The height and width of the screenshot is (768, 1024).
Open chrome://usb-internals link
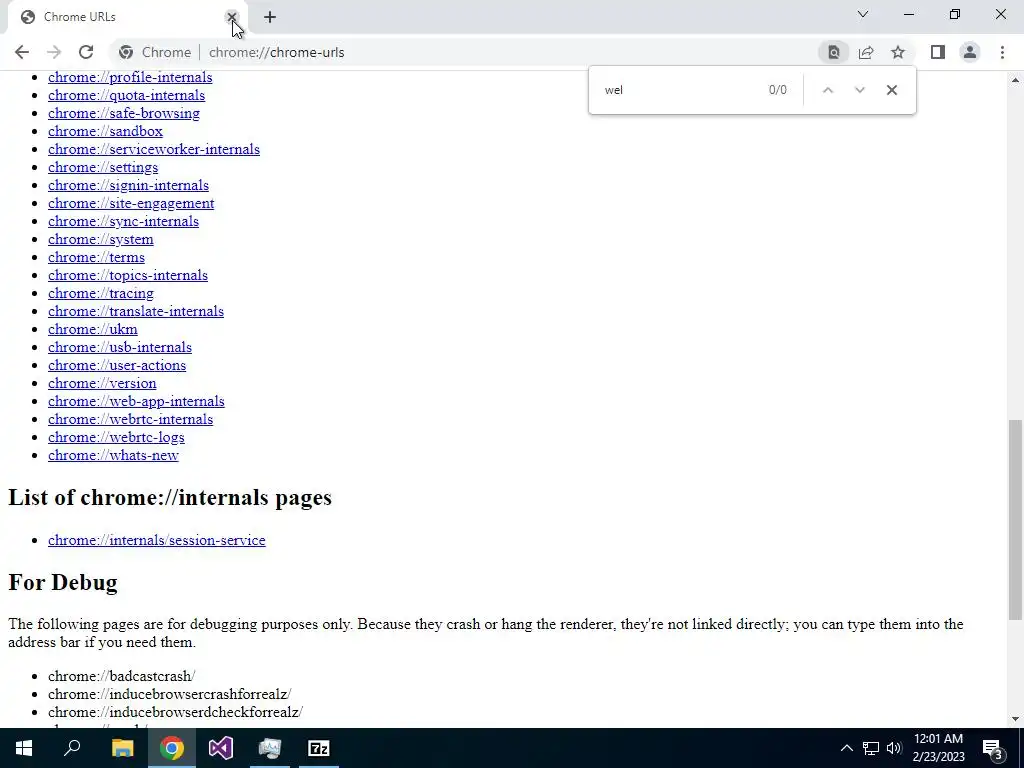pyautogui.click(x=120, y=347)
